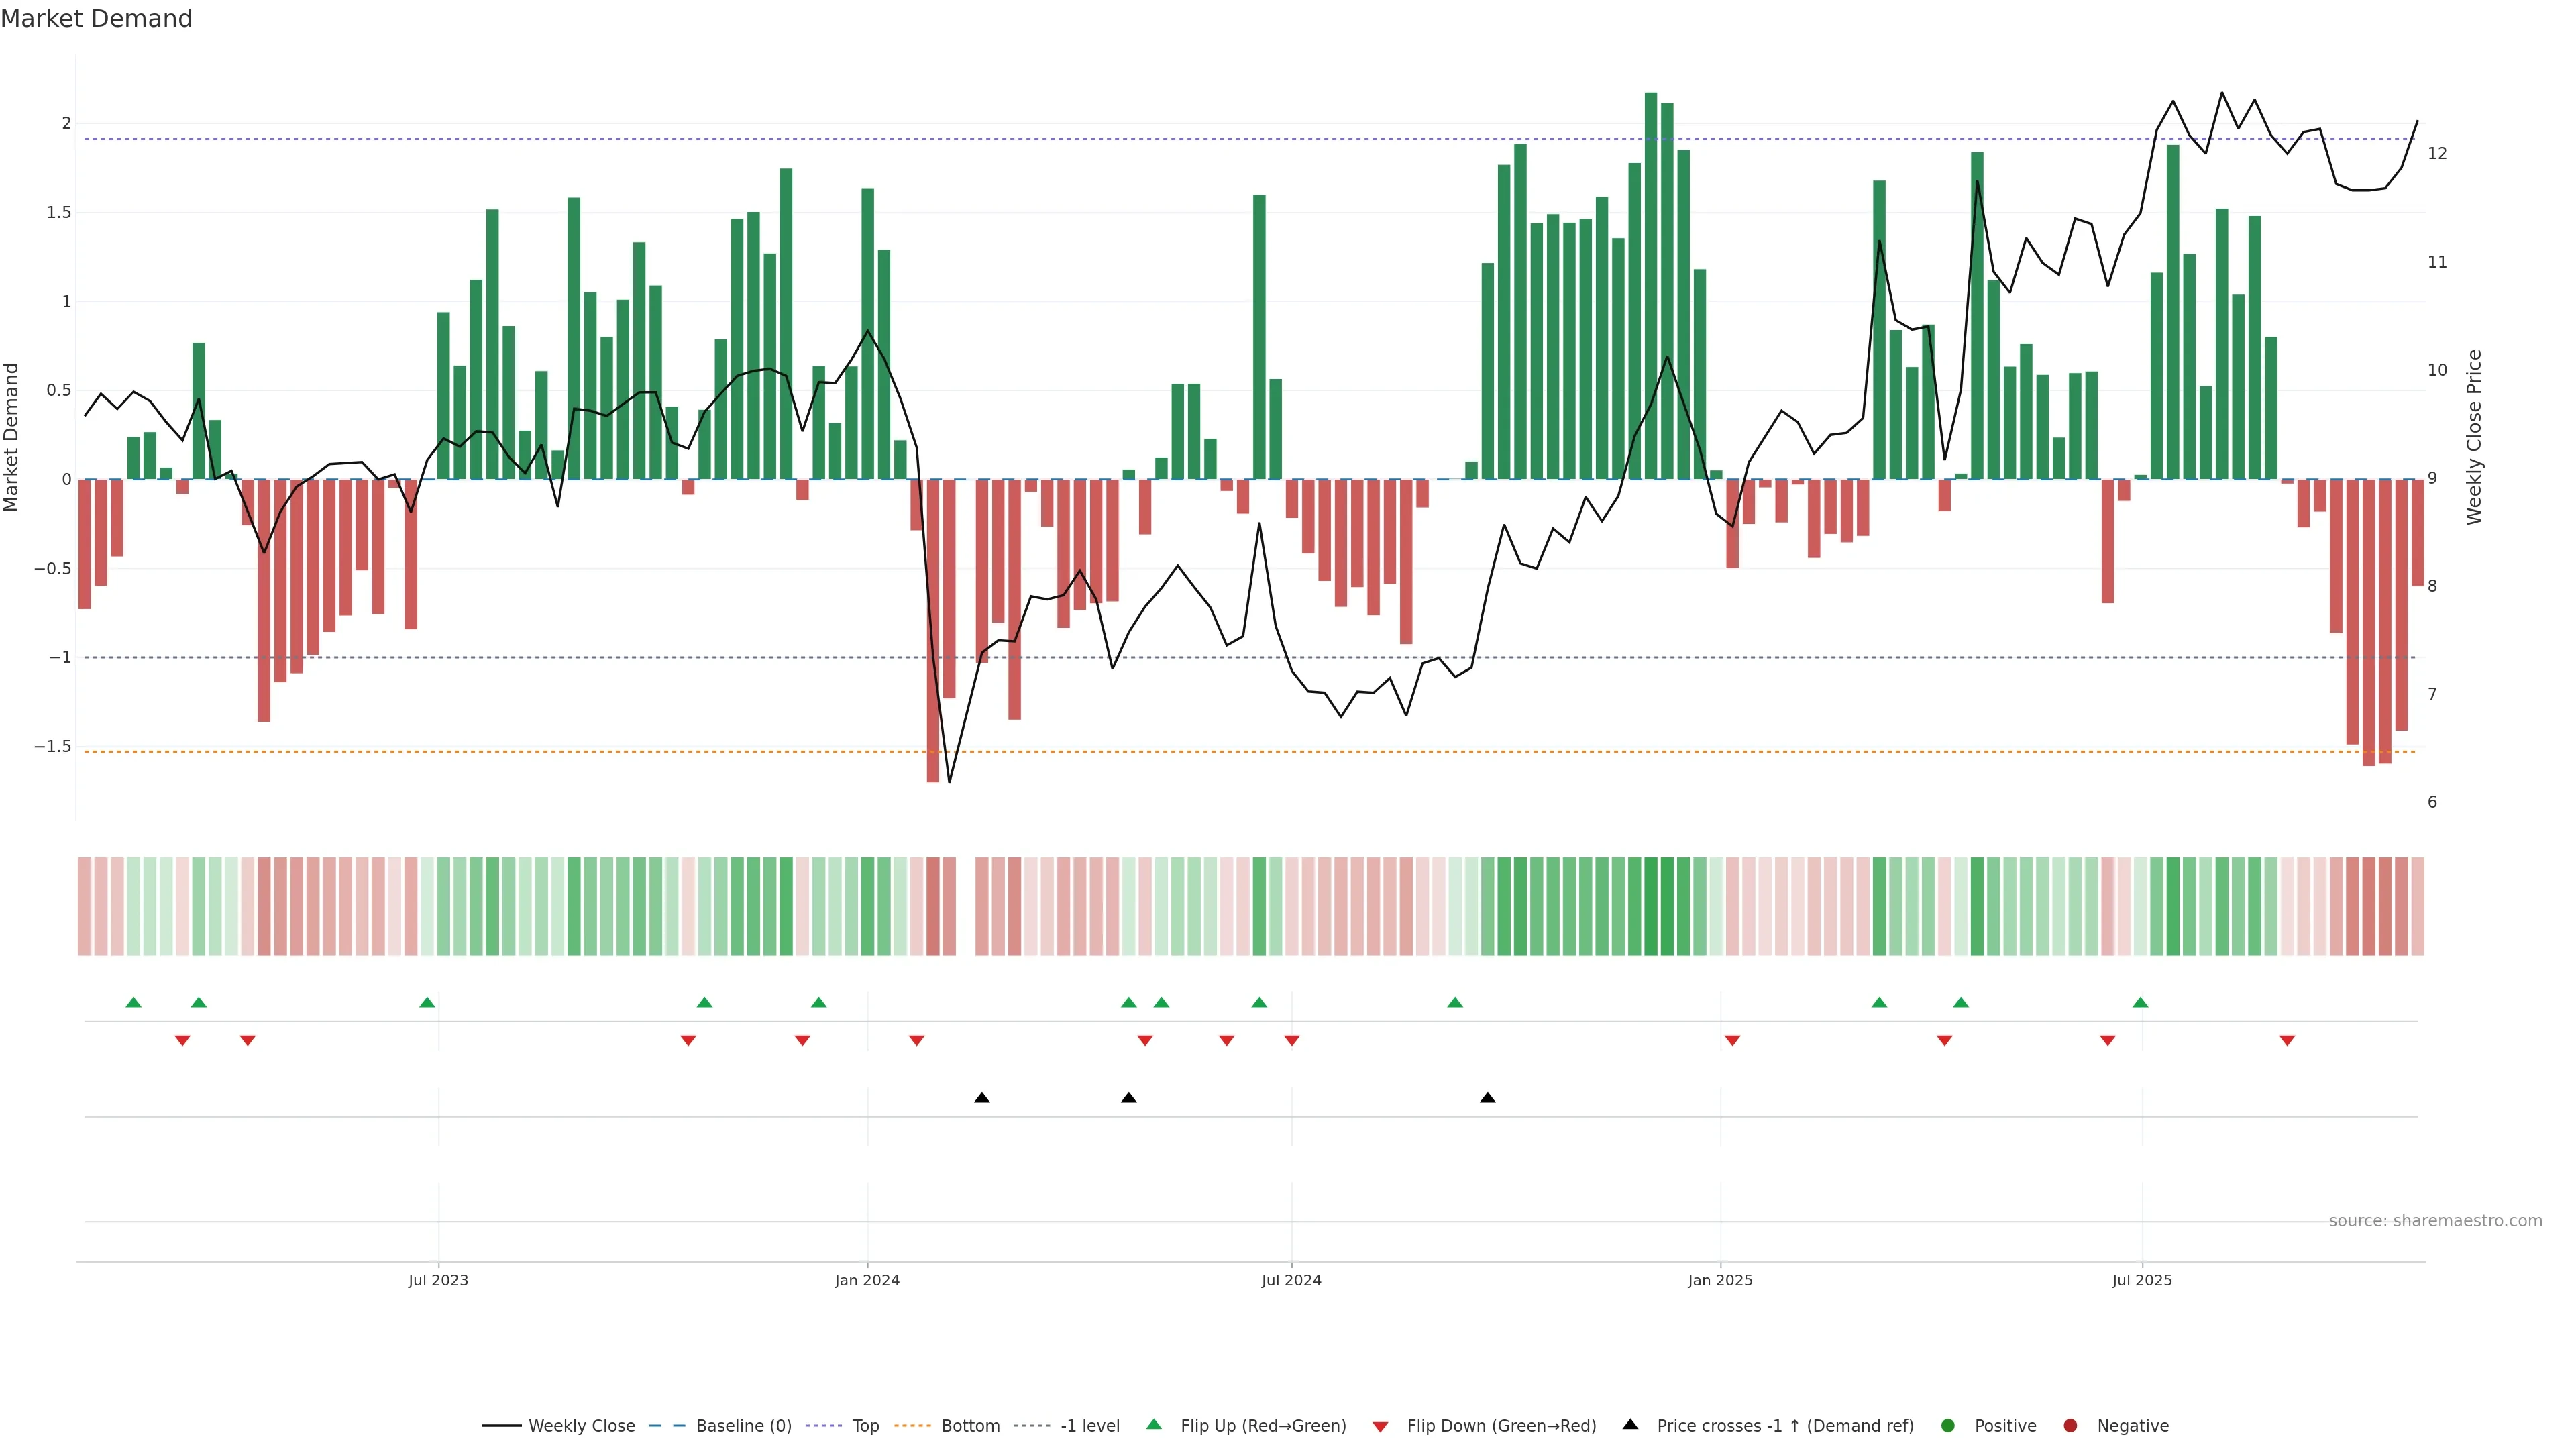Click green Flip Up legend triangle icon
The image size is (2576, 1449).
click(x=1154, y=1425)
